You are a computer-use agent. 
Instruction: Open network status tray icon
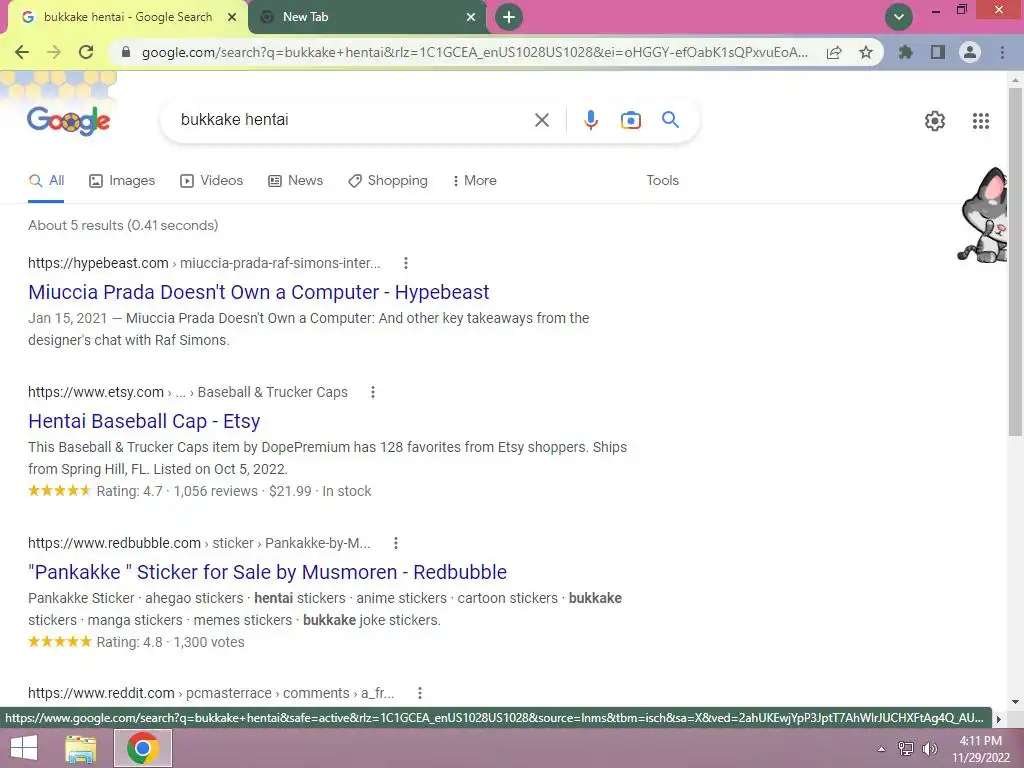pyautogui.click(x=906, y=749)
